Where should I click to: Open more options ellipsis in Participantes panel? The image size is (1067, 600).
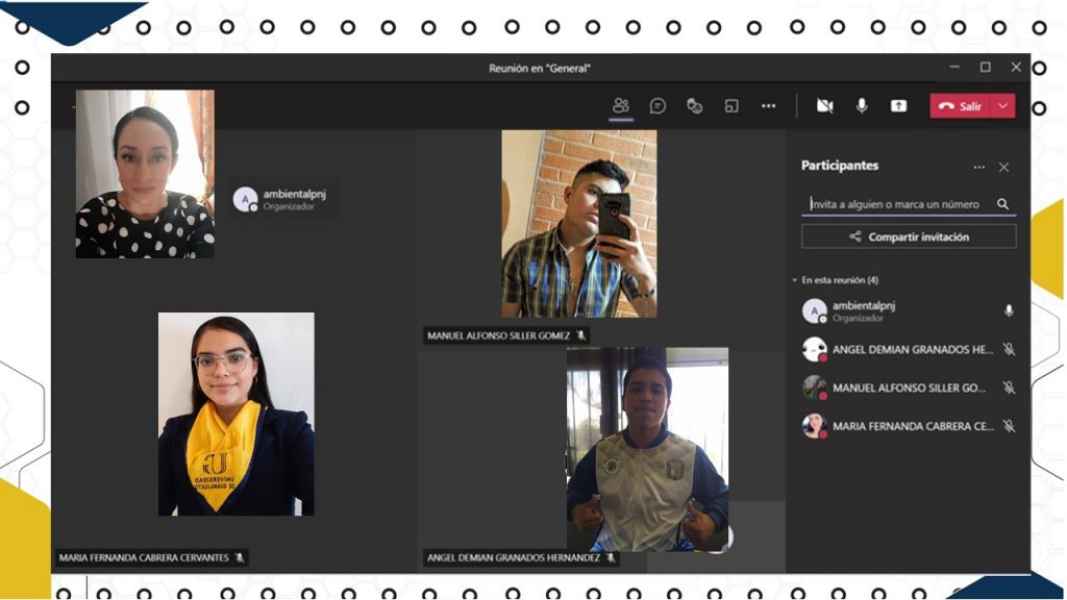pyautogui.click(x=979, y=167)
